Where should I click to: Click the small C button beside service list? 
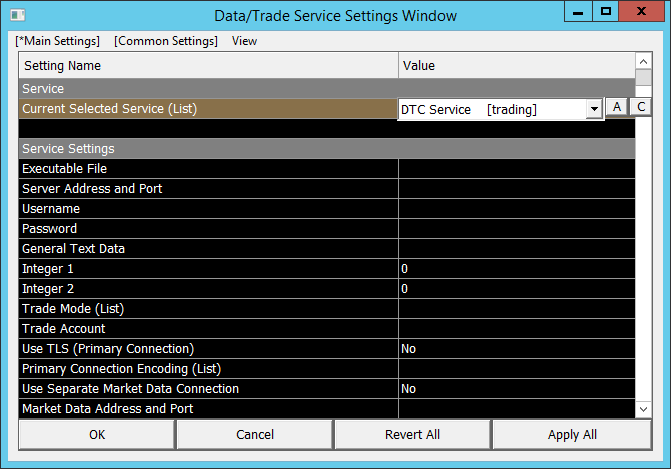point(641,108)
